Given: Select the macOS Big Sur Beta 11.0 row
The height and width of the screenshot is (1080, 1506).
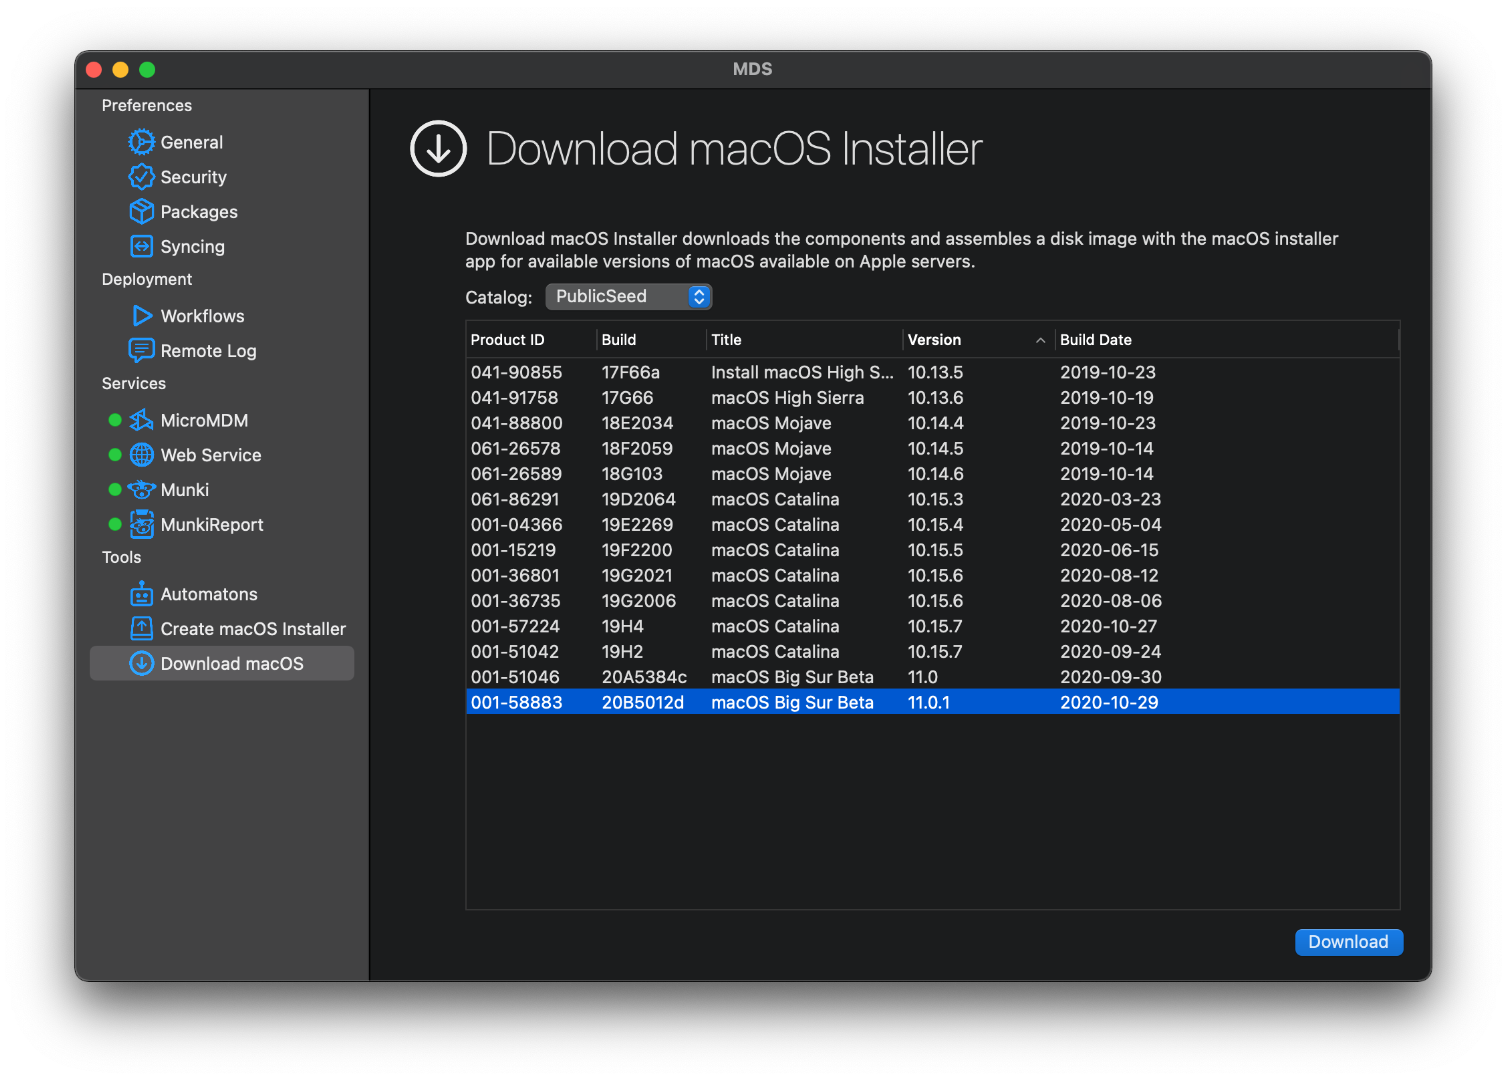Looking at the screenshot, I should tap(792, 677).
